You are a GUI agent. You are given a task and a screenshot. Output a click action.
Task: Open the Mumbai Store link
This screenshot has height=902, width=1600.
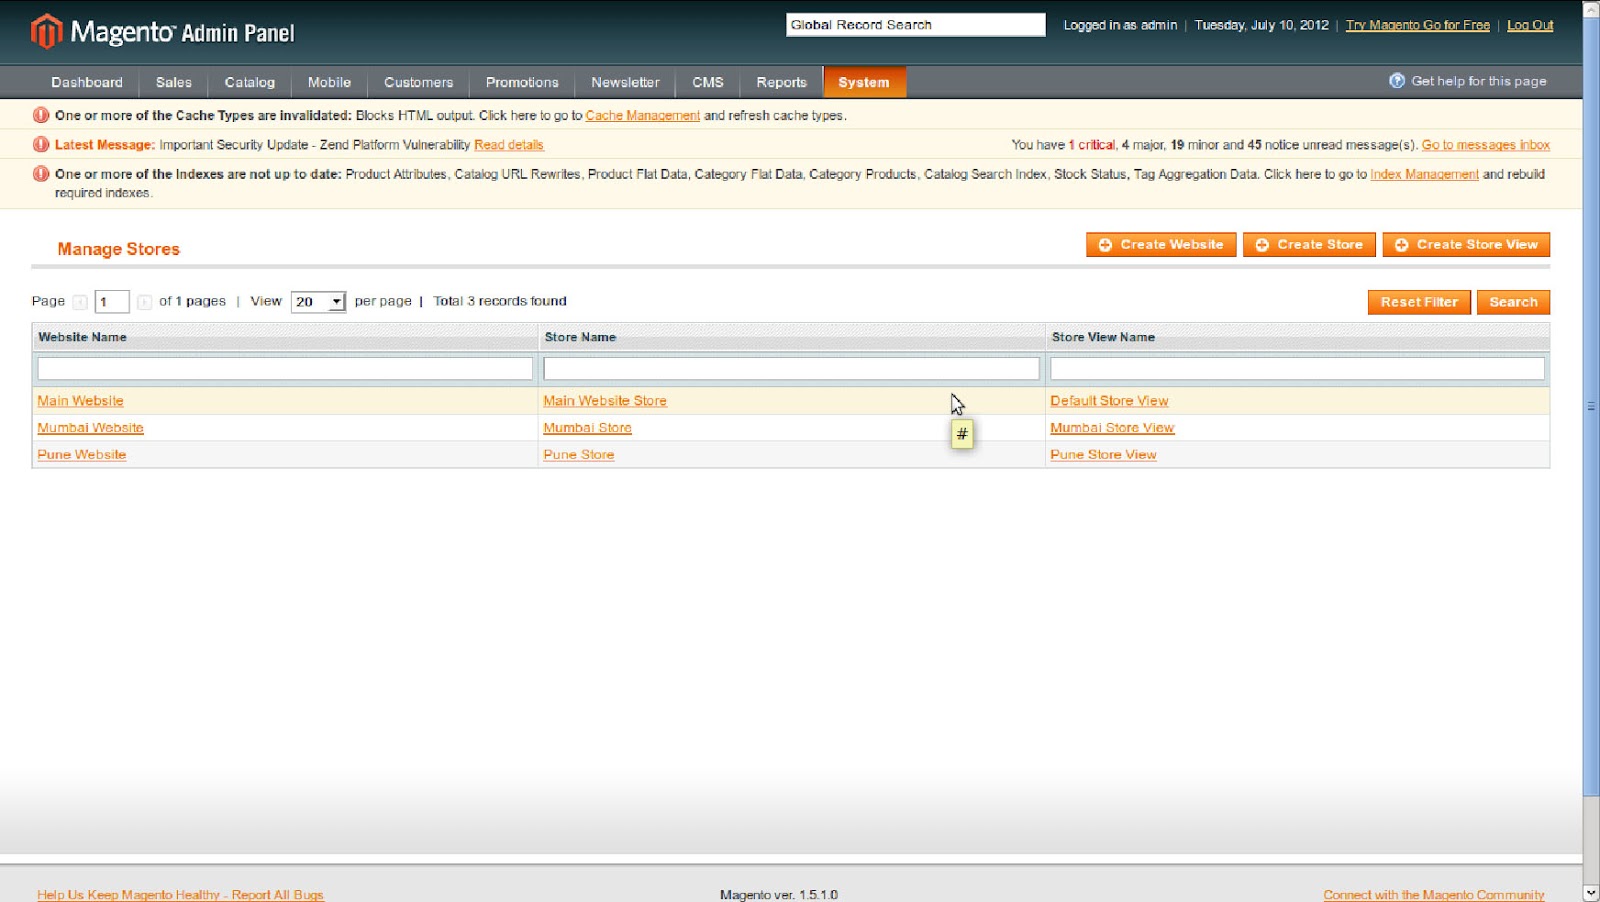pyautogui.click(x=587, y=428)
